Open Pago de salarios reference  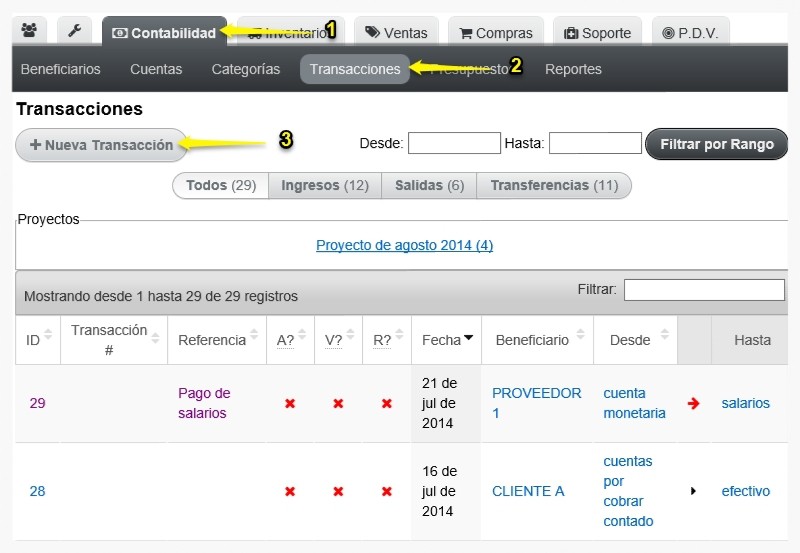(x=204, y=403)
